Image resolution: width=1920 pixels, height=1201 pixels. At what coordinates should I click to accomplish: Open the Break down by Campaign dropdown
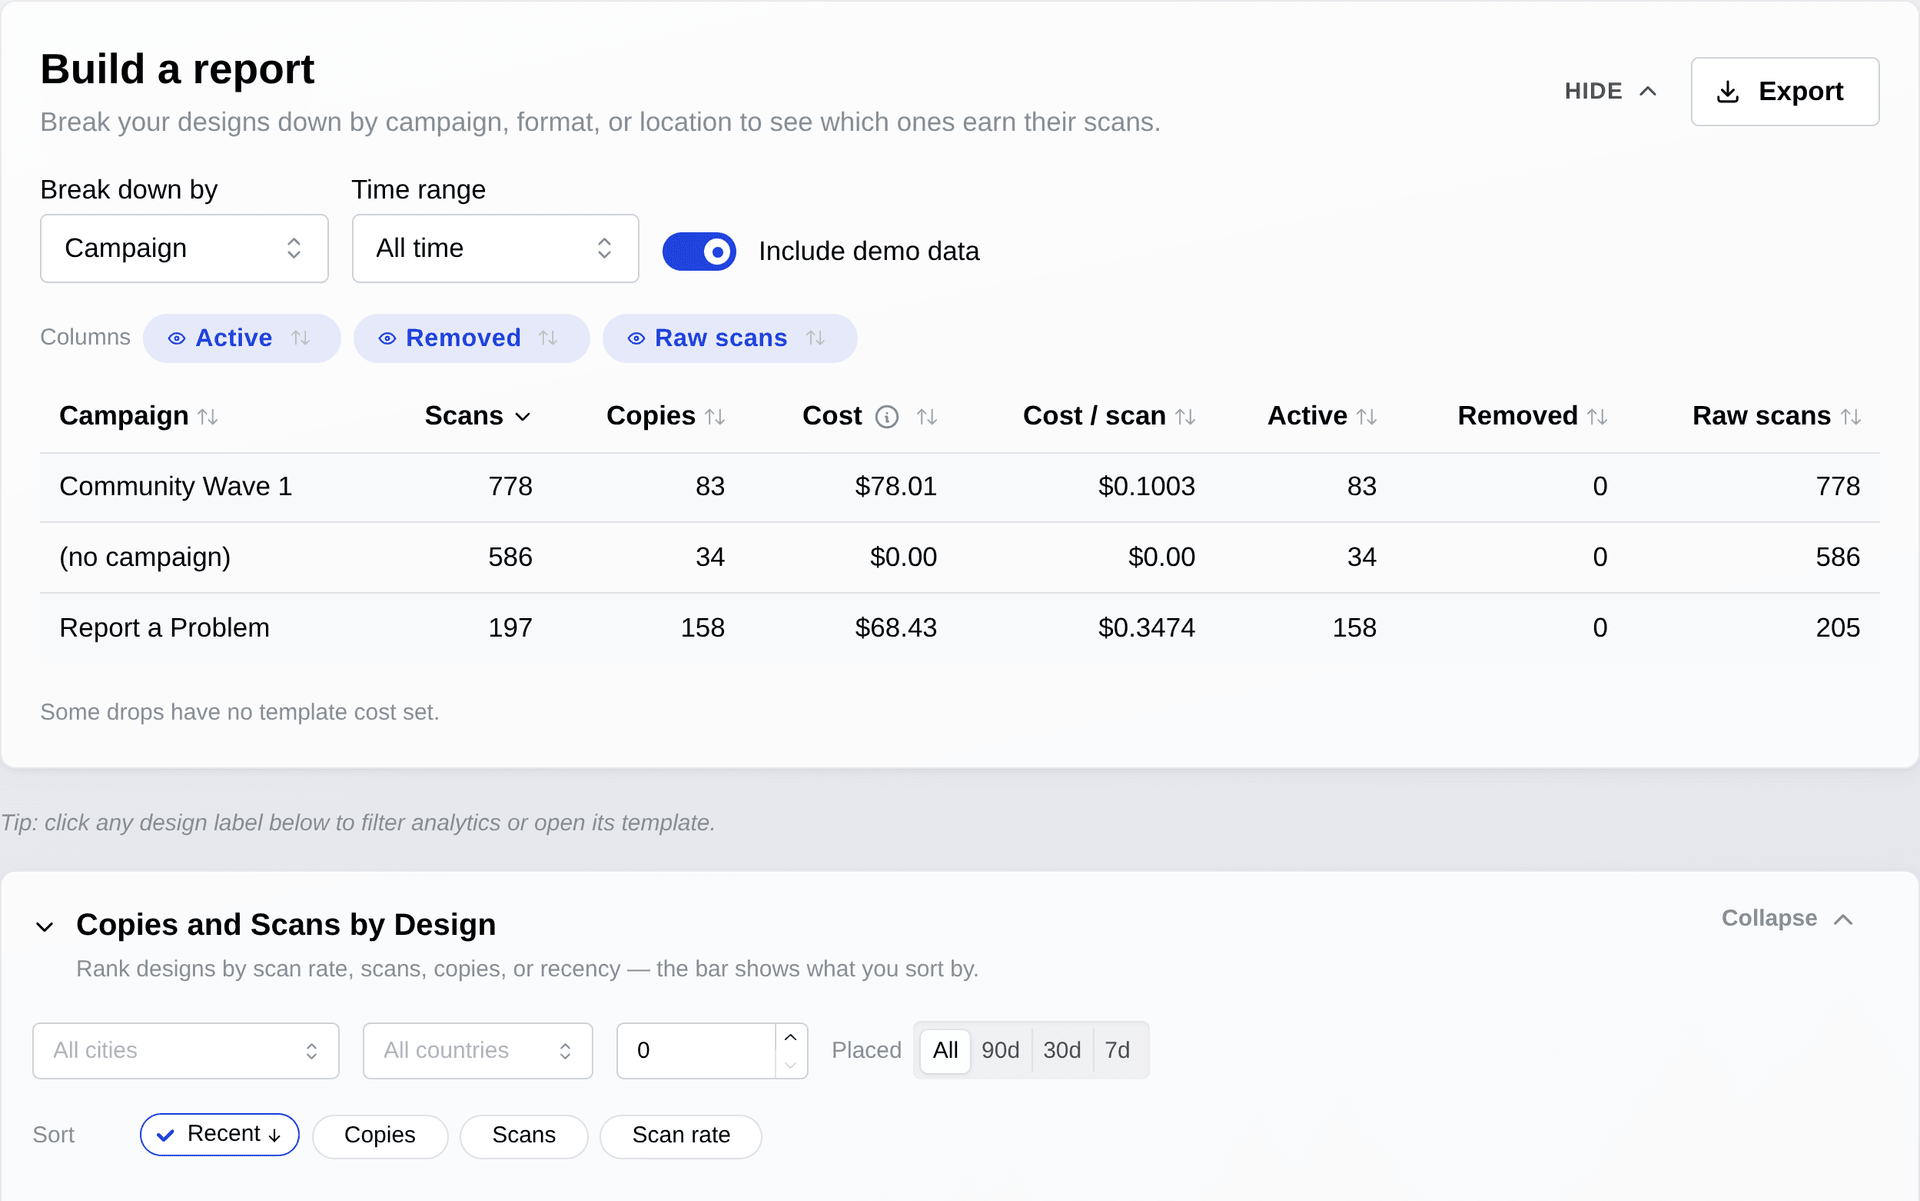(x=184, y=248)
